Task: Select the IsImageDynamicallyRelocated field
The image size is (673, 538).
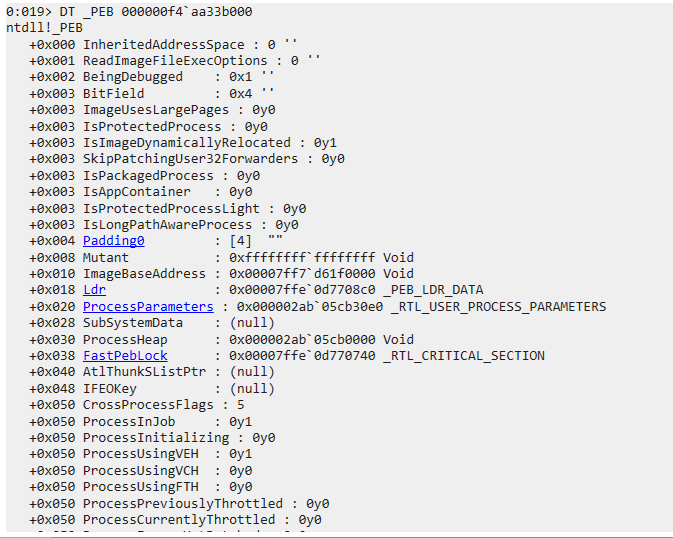Action: (x=183, y=143)
